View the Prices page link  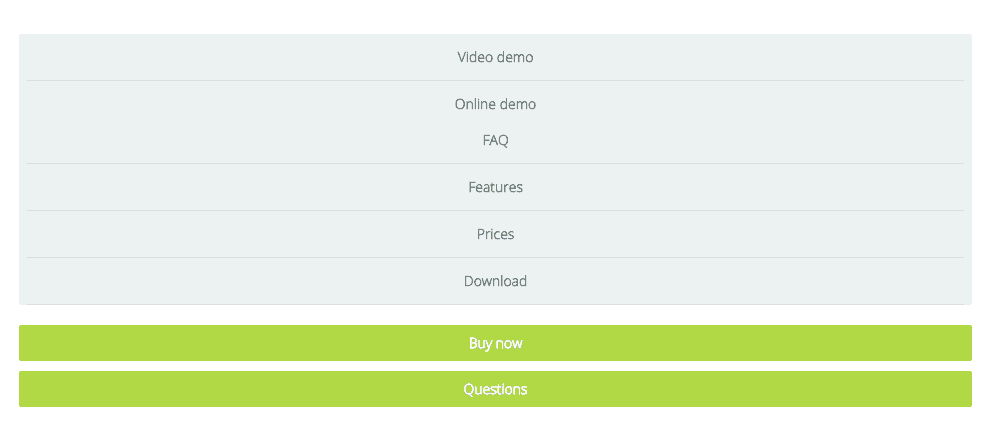pyautogui.click(x=495, y=234)
